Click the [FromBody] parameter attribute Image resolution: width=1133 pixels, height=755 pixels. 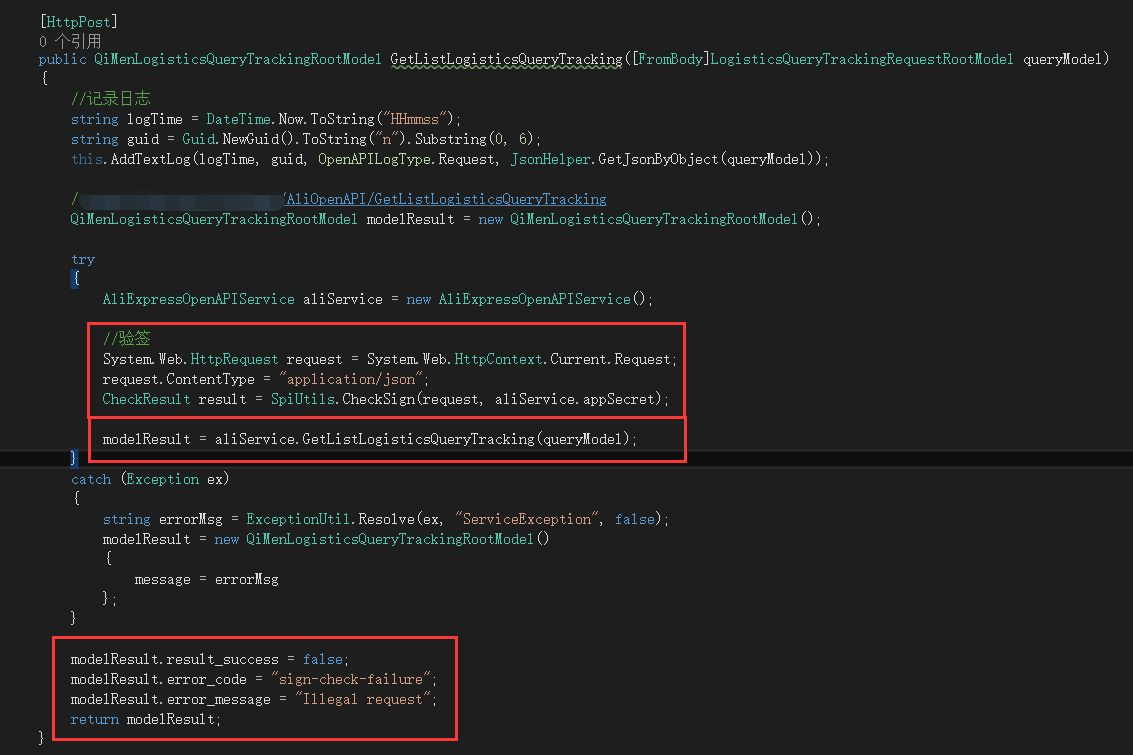coord(670,59)
